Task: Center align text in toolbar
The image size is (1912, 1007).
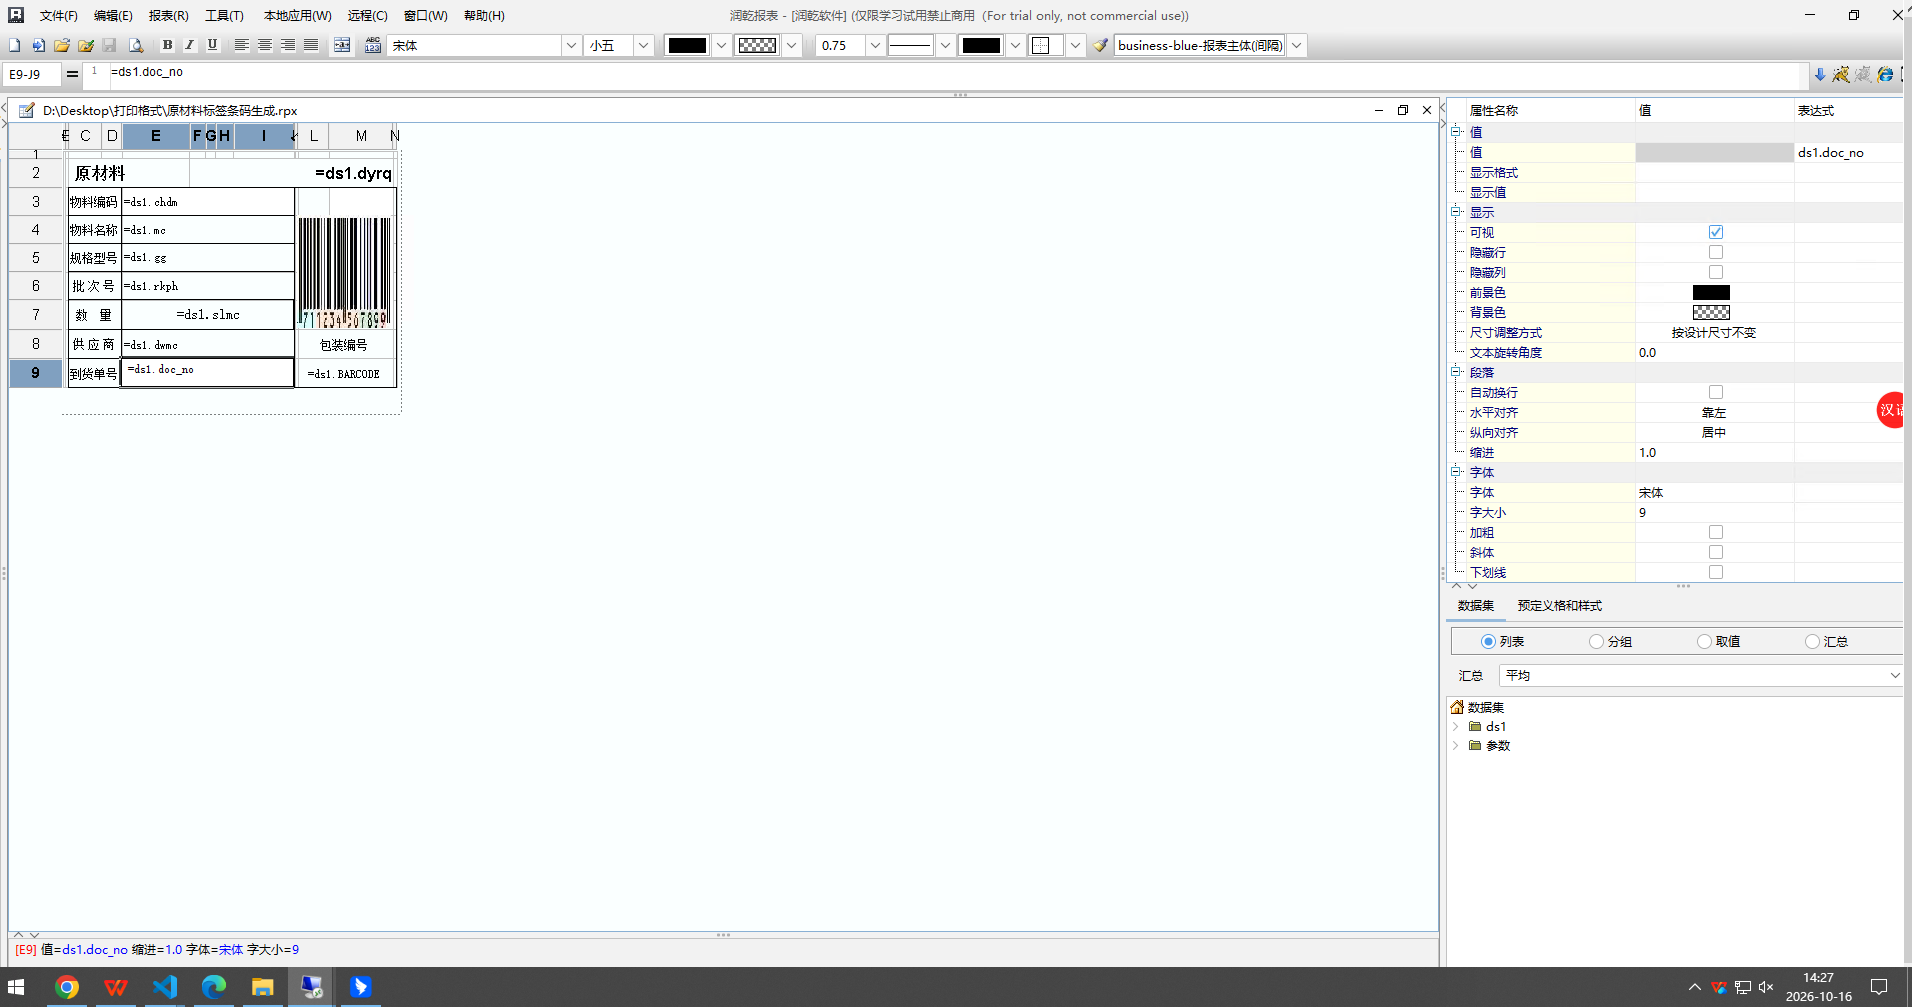Action: coord(264,45)
